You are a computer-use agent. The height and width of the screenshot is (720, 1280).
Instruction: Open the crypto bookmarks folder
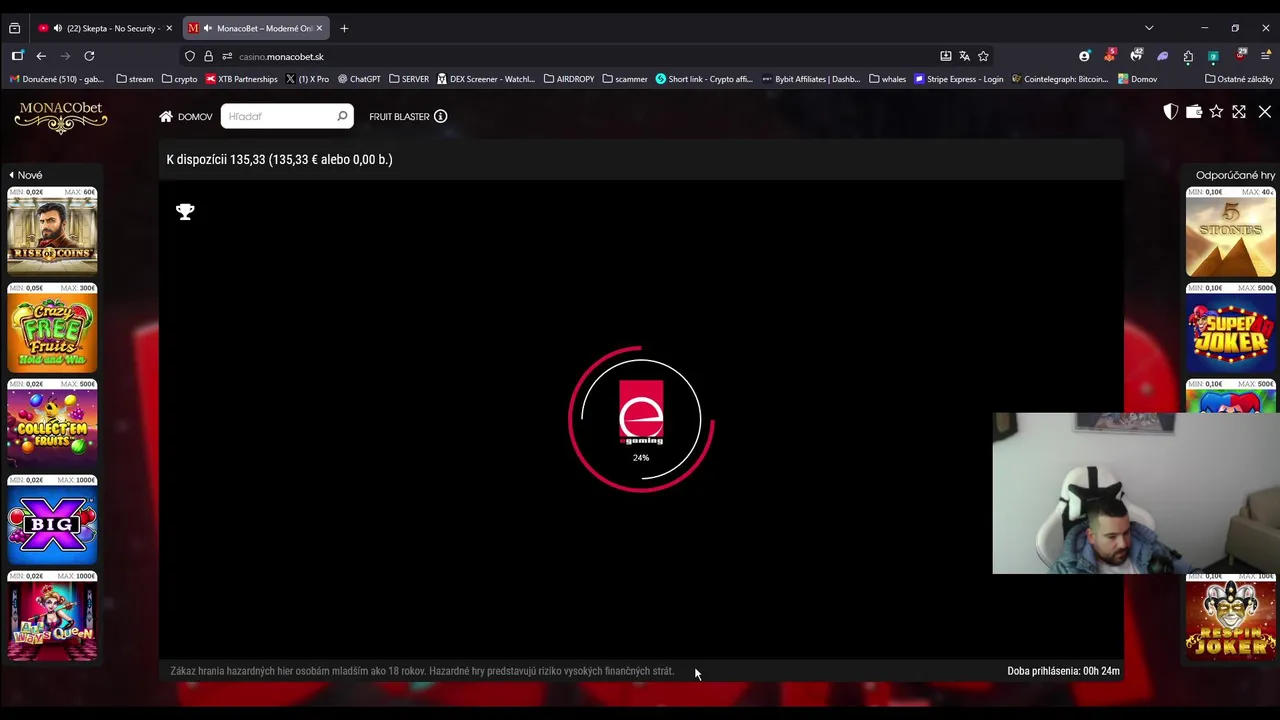tap(179, 79)
